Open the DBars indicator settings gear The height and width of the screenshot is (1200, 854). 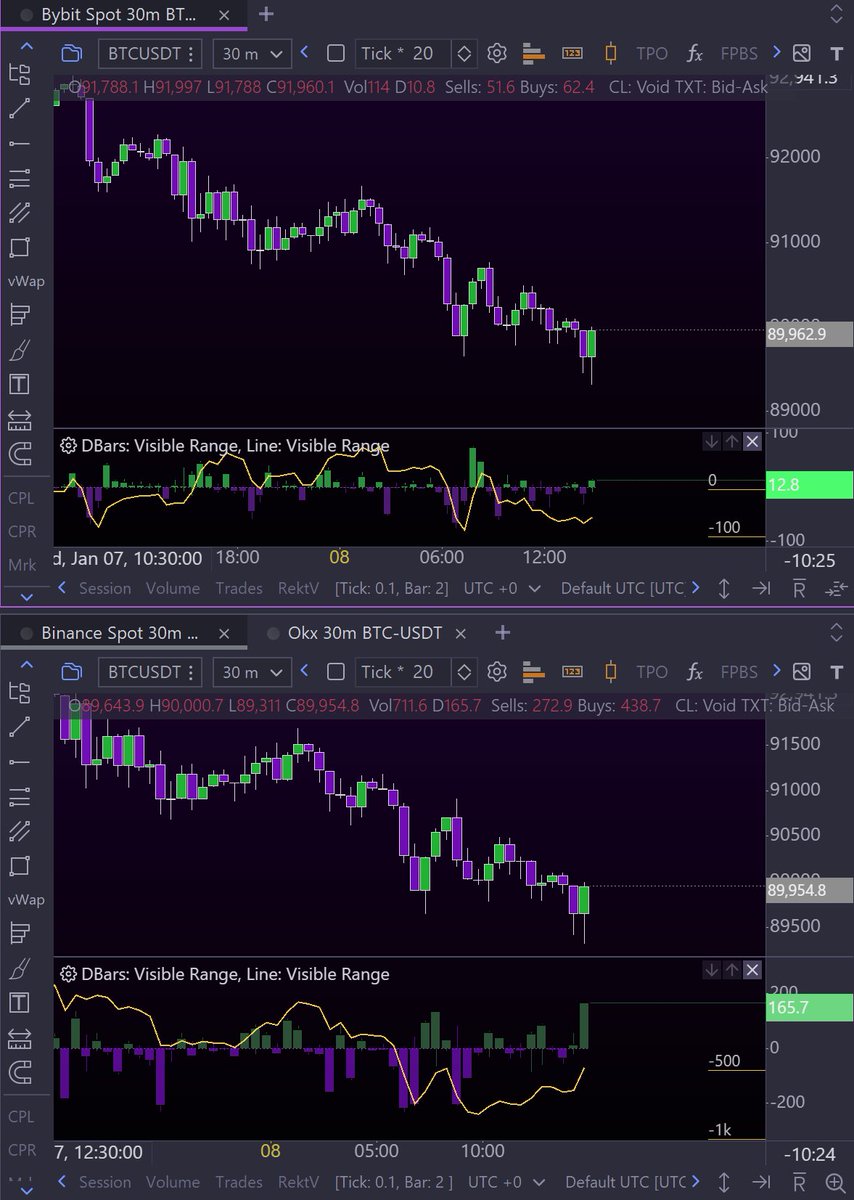[x=69, y=445]
